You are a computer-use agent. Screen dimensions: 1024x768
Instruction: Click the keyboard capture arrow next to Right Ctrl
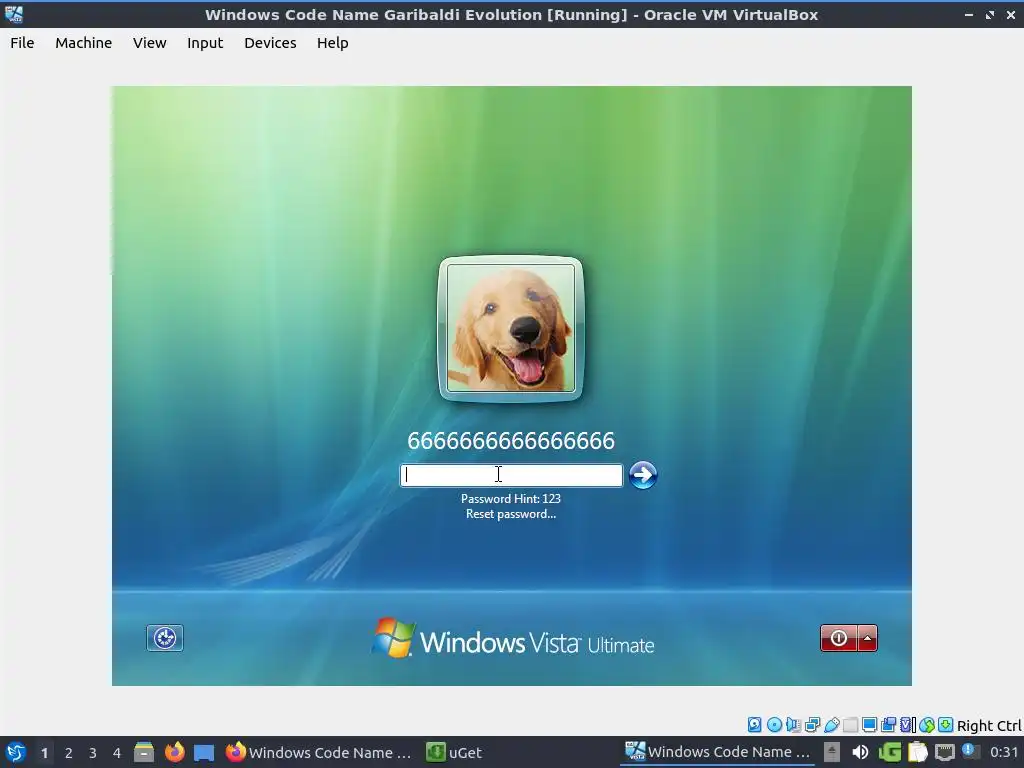click(x=945, y=725)
